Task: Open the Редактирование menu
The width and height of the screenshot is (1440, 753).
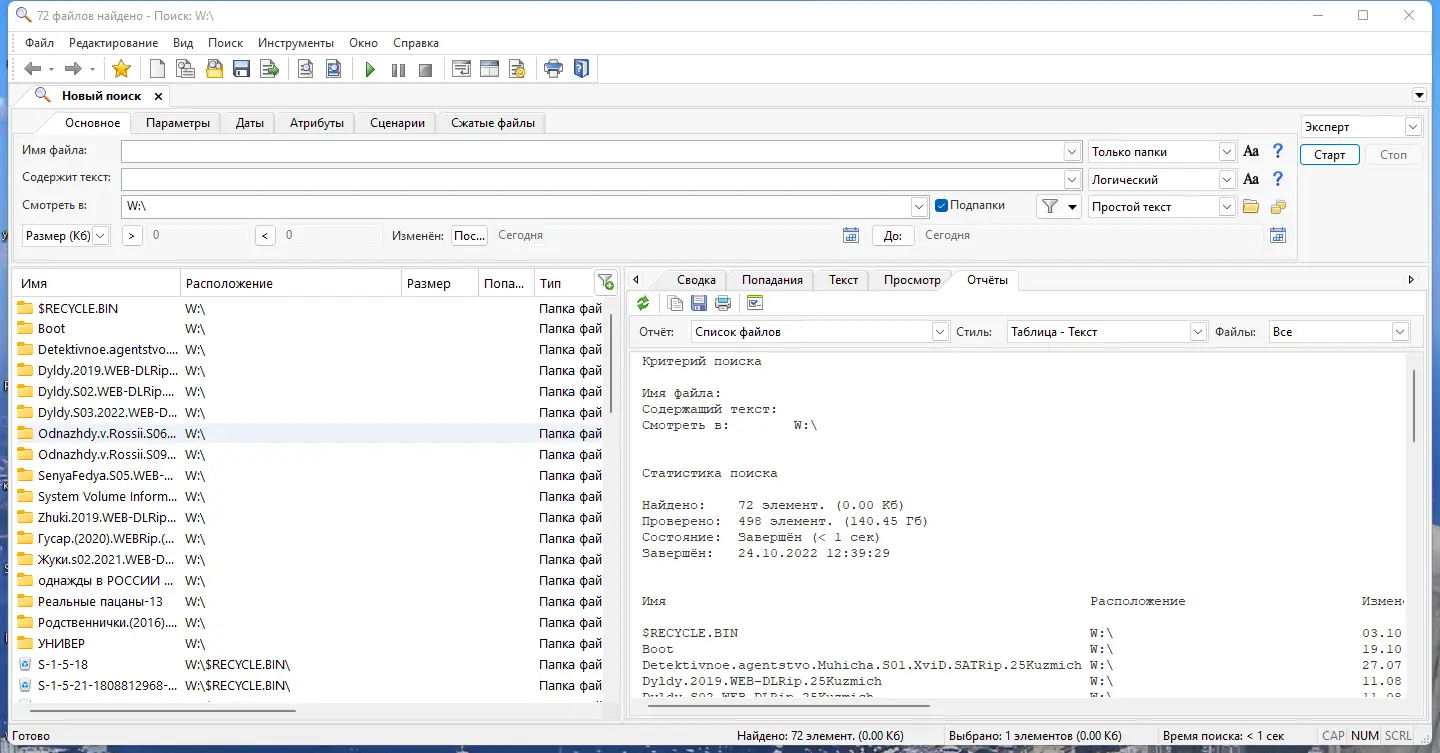Action: [114, 43]
